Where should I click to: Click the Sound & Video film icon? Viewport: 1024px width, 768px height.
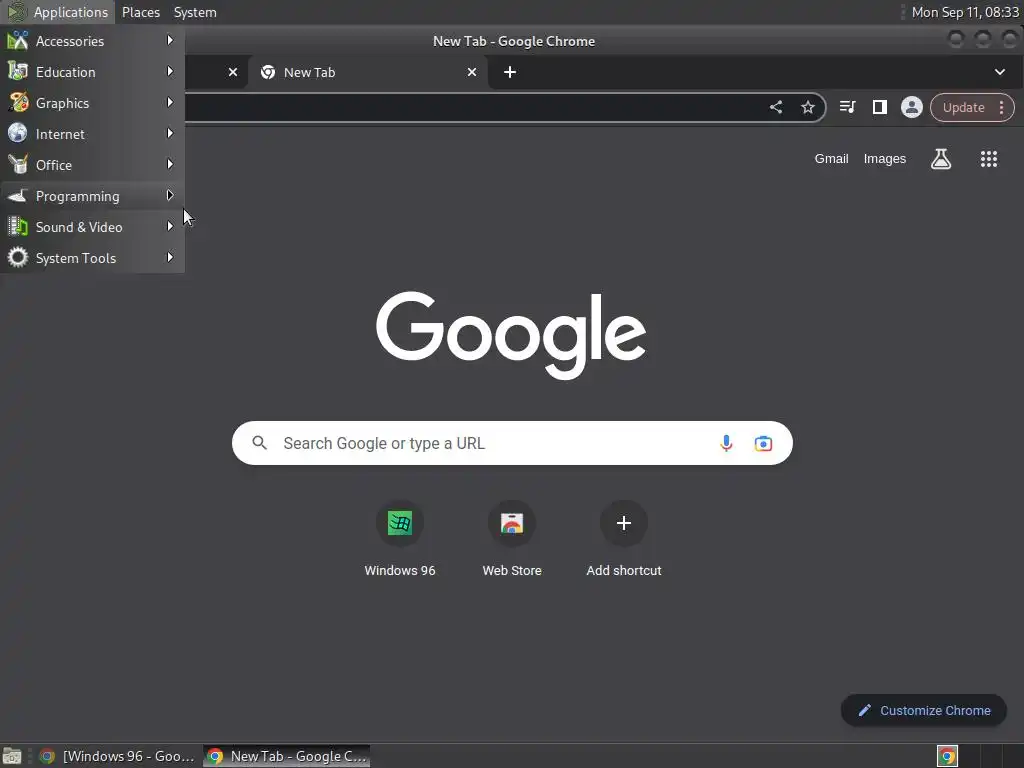pyautogui.click(x=18, y=227)
